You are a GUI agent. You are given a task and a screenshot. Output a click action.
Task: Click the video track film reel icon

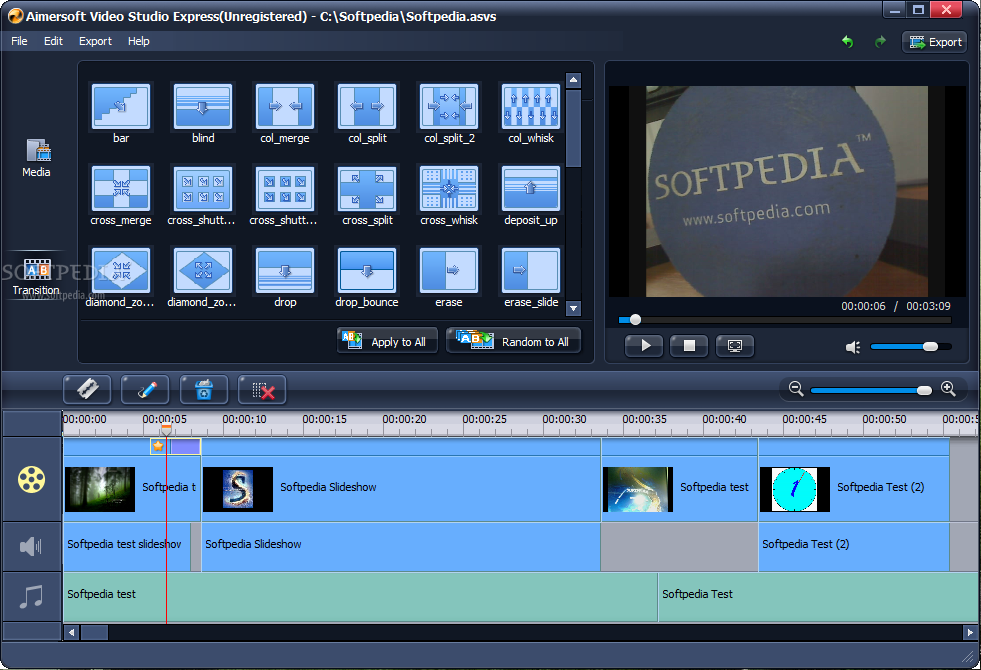[31, 480]
